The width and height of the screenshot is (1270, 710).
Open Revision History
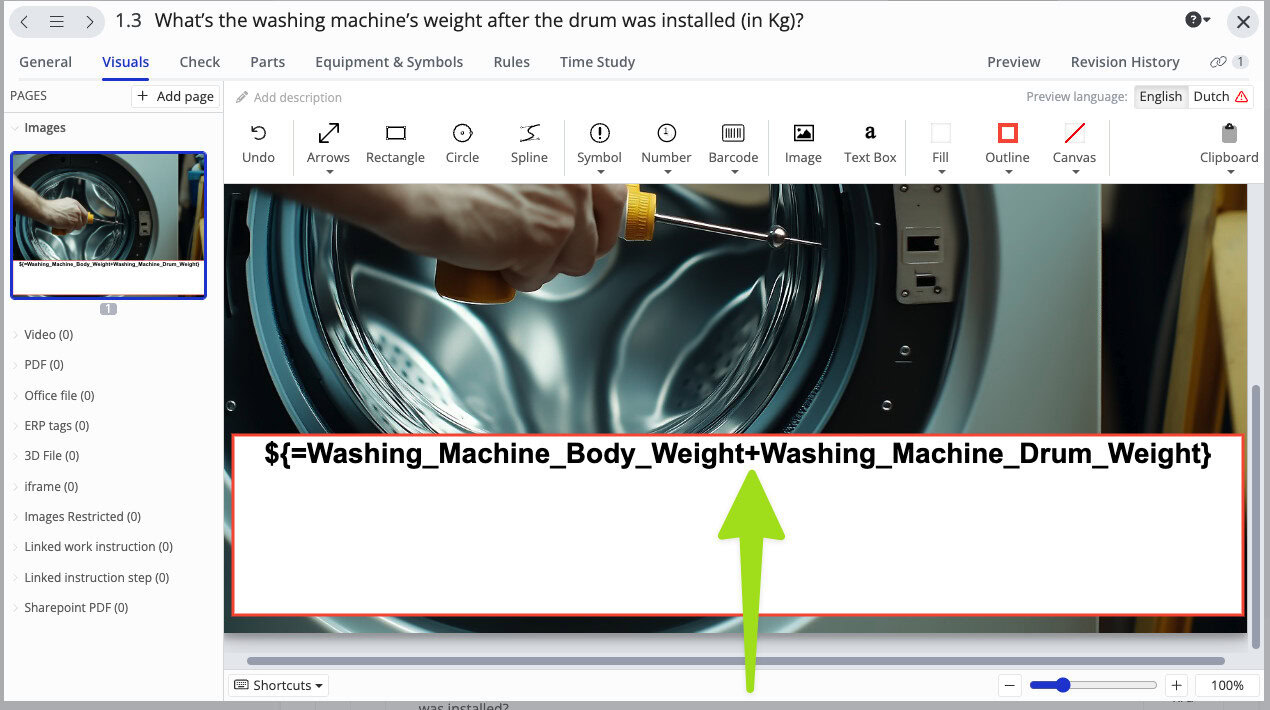click(1125, 62)
